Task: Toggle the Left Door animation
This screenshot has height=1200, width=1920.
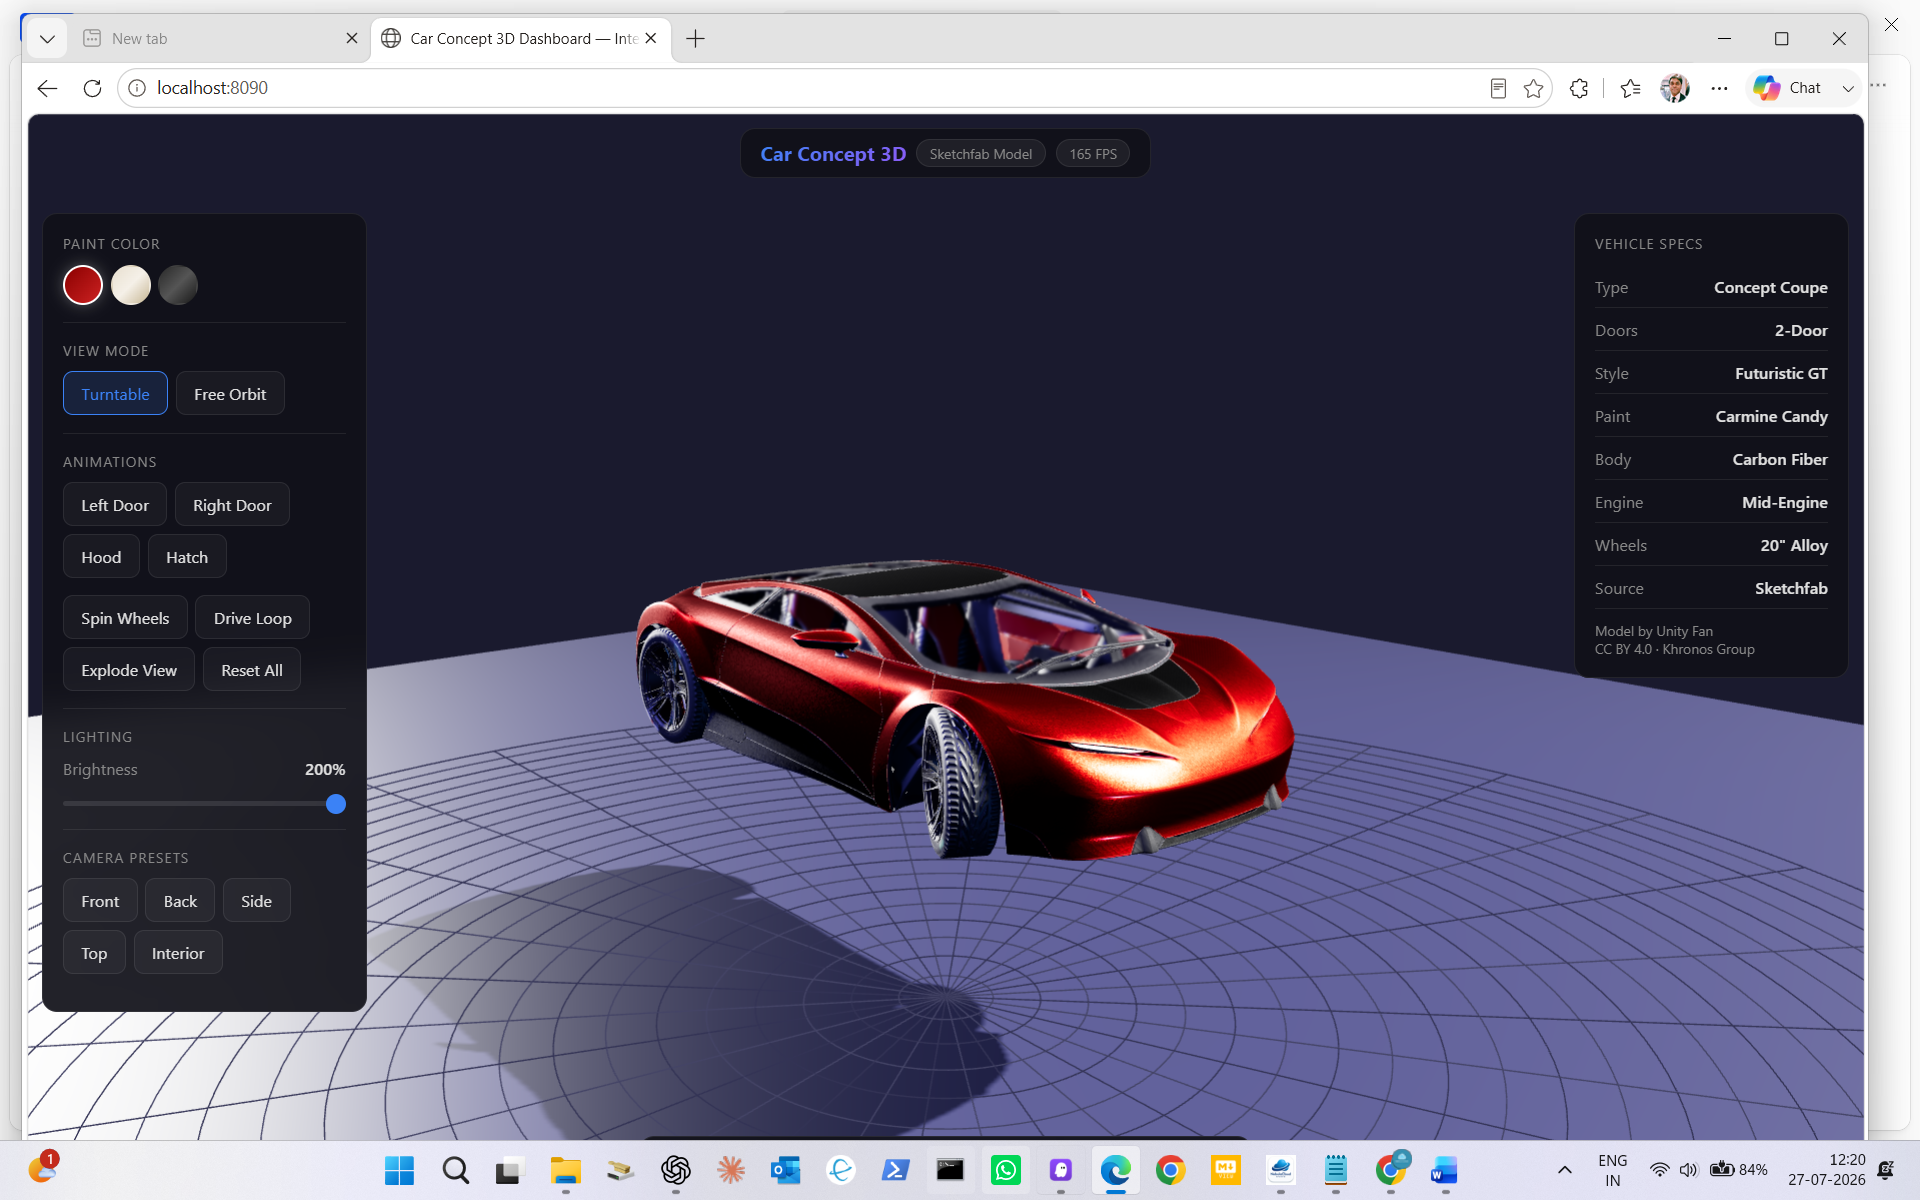Action: (115, 505)
